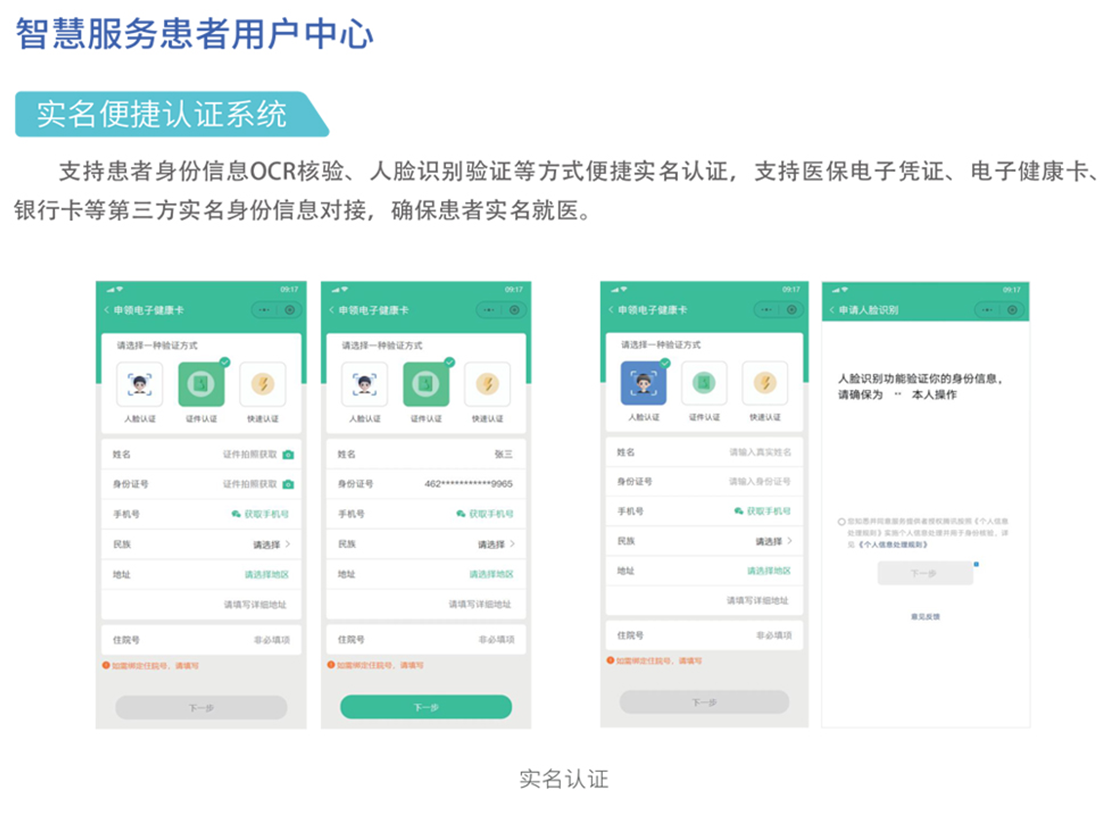Choose 快速认证 lightning icon in the second phone
Viewport: 1110px width, 815px height.
coord(487,385)
